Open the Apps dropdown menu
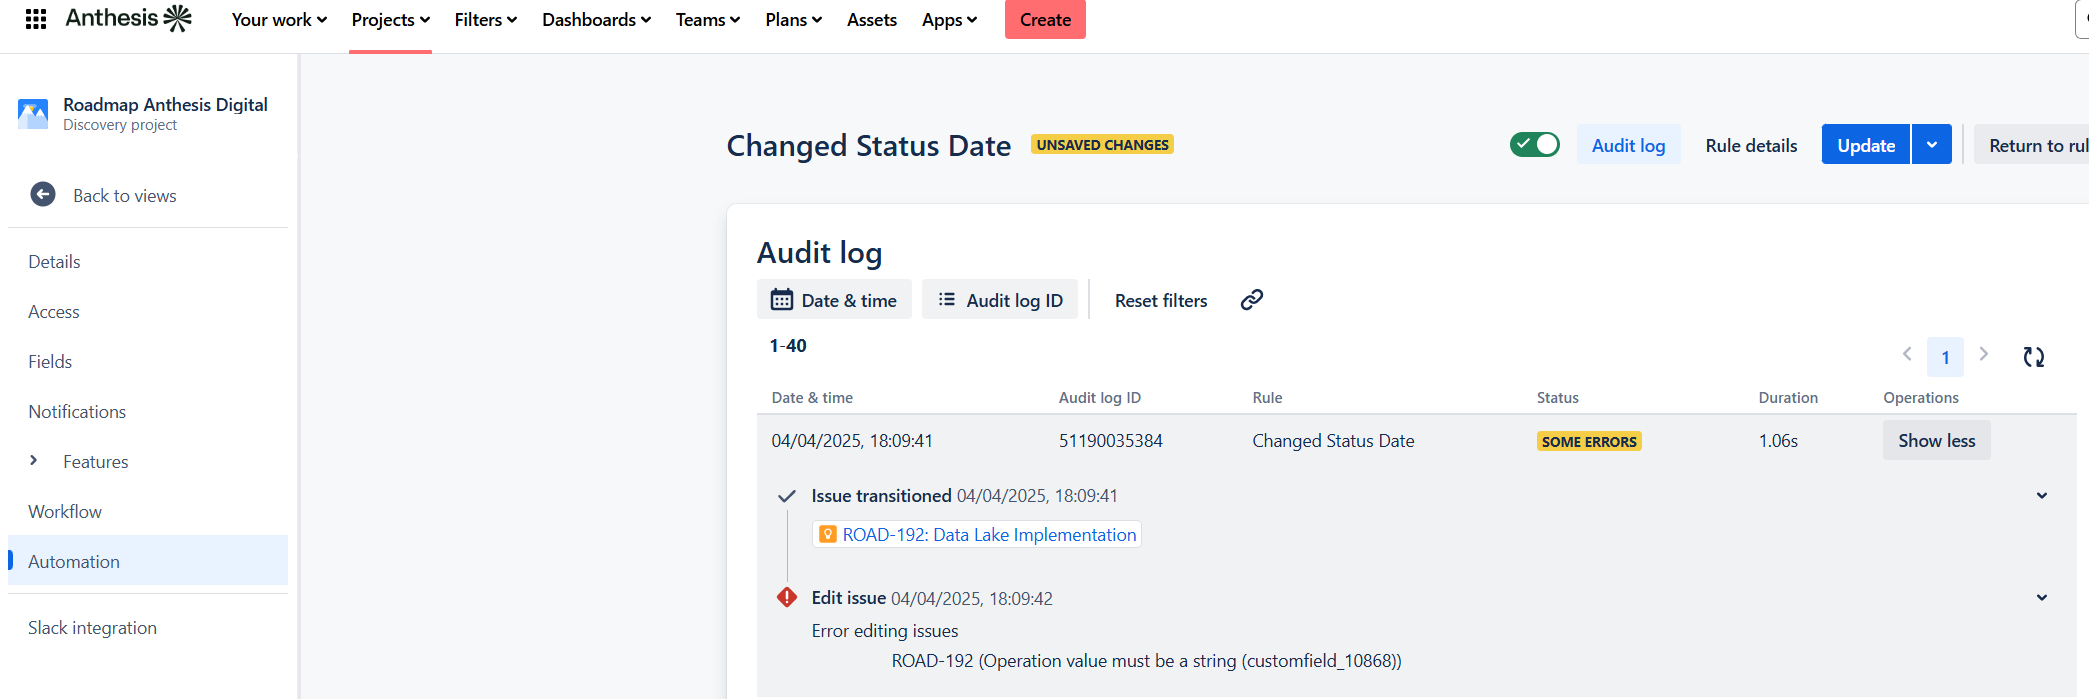The image size is (2089, 699). (x=950, y=19)
